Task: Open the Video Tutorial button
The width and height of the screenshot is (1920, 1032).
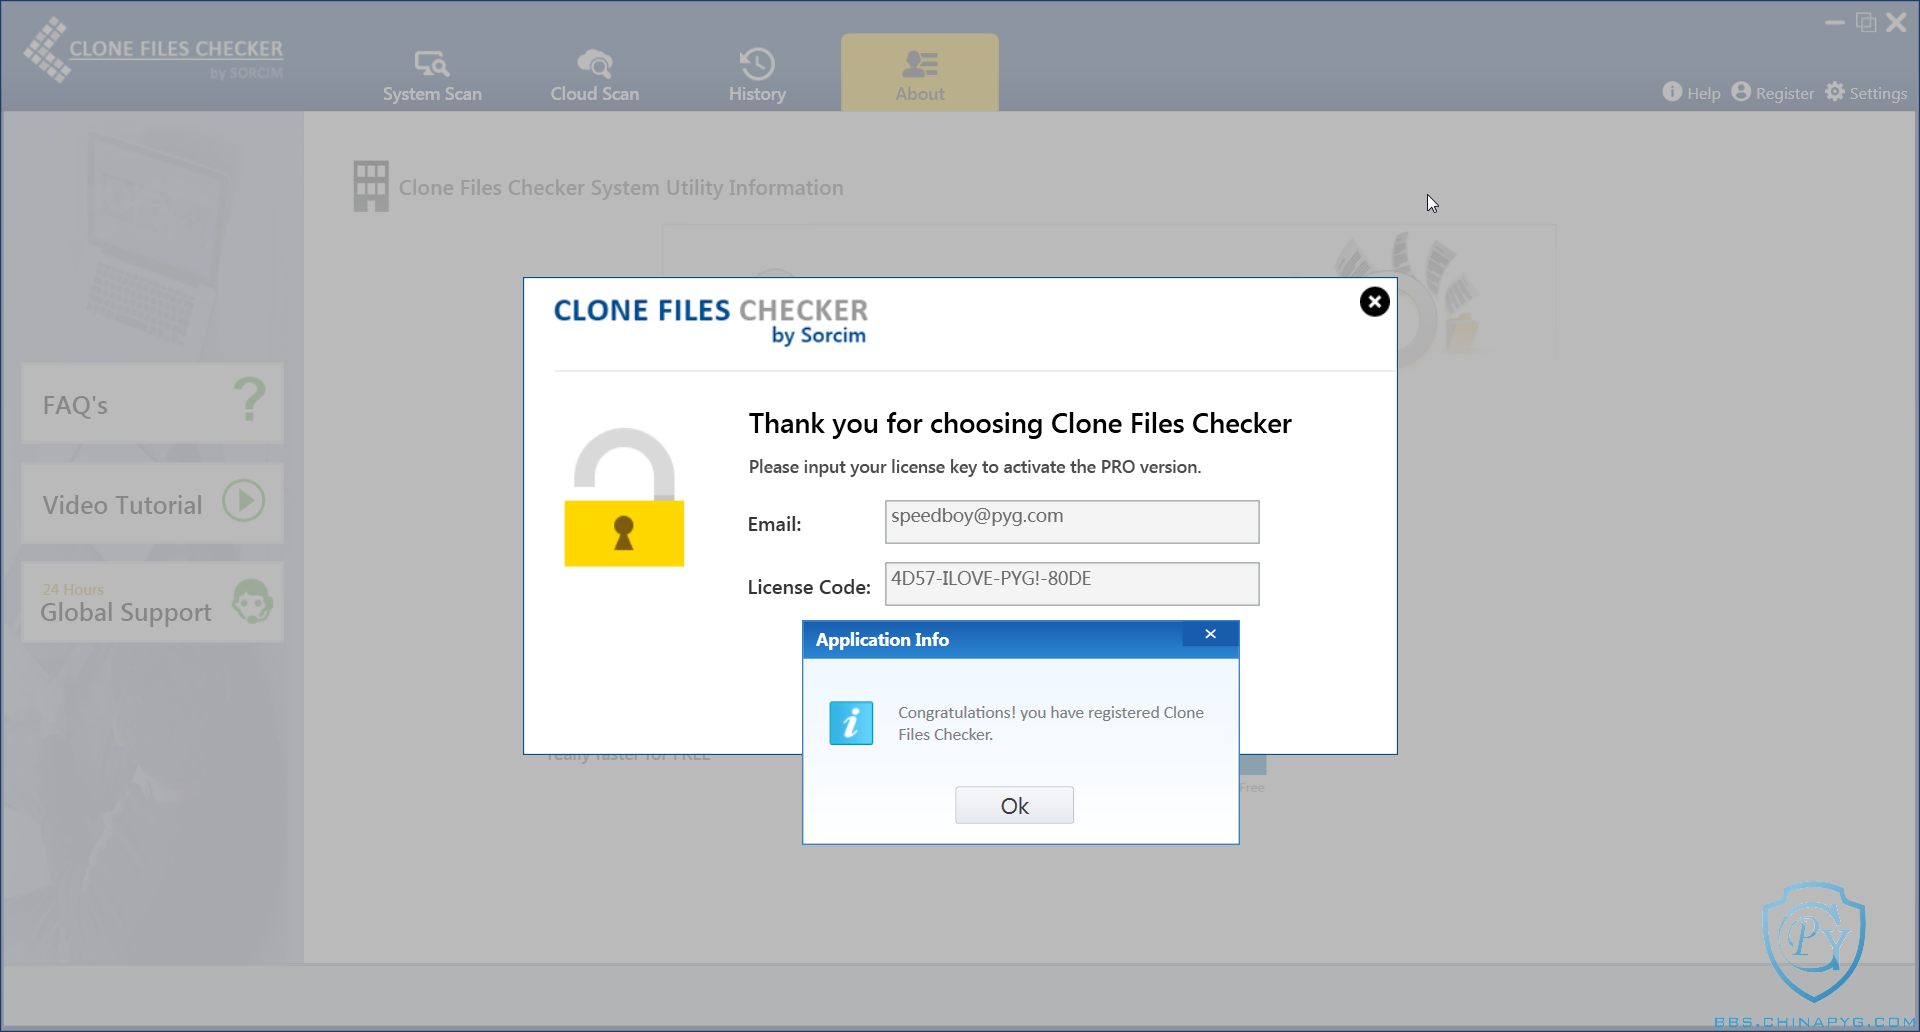Action: tap(152, 503)
